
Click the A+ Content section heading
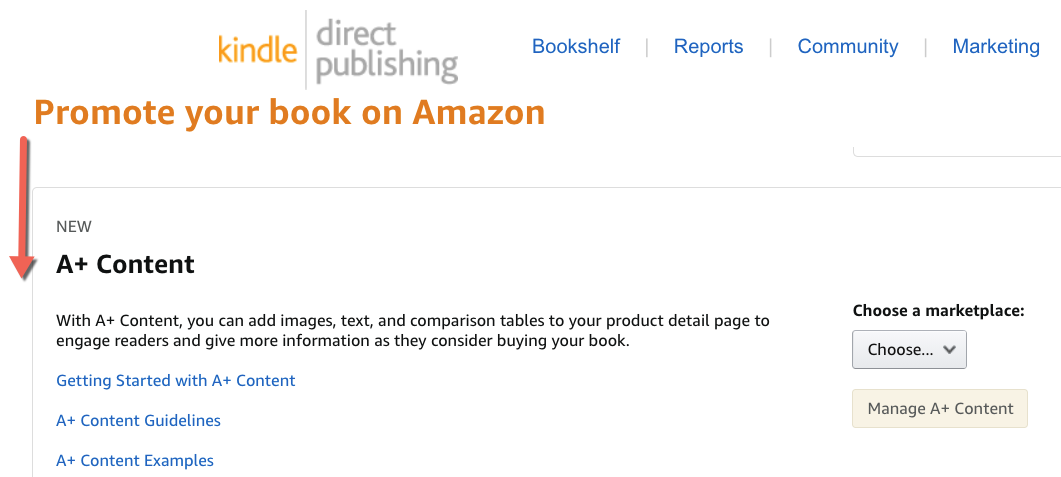[125, 265]
